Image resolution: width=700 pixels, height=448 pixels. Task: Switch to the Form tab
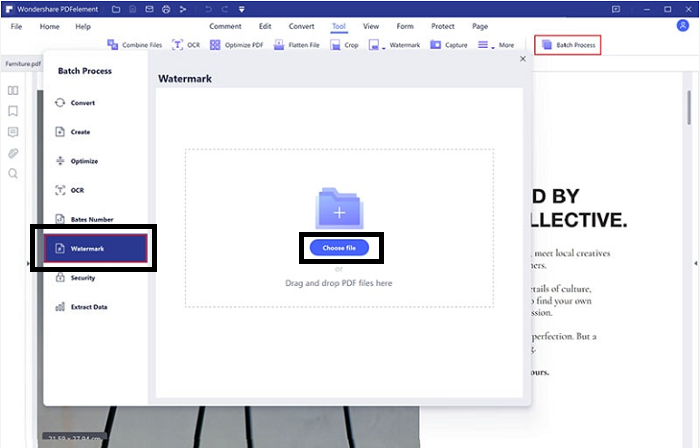click(405, 26)
